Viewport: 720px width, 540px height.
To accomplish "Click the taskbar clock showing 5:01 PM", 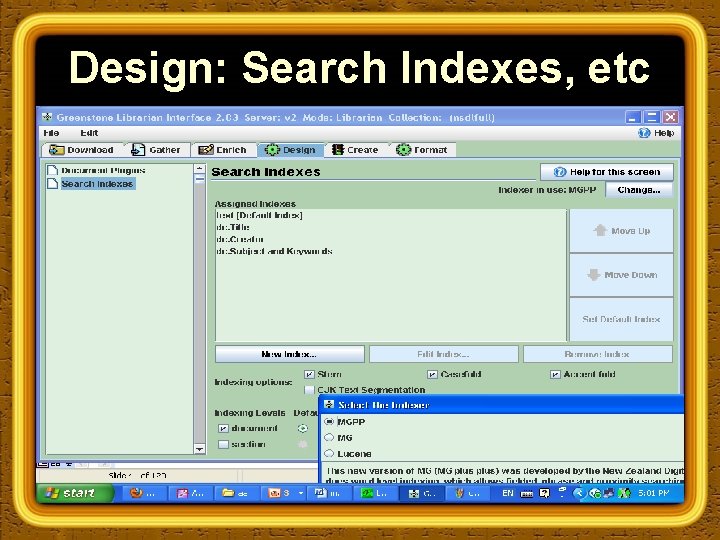I will pos(653,493).
